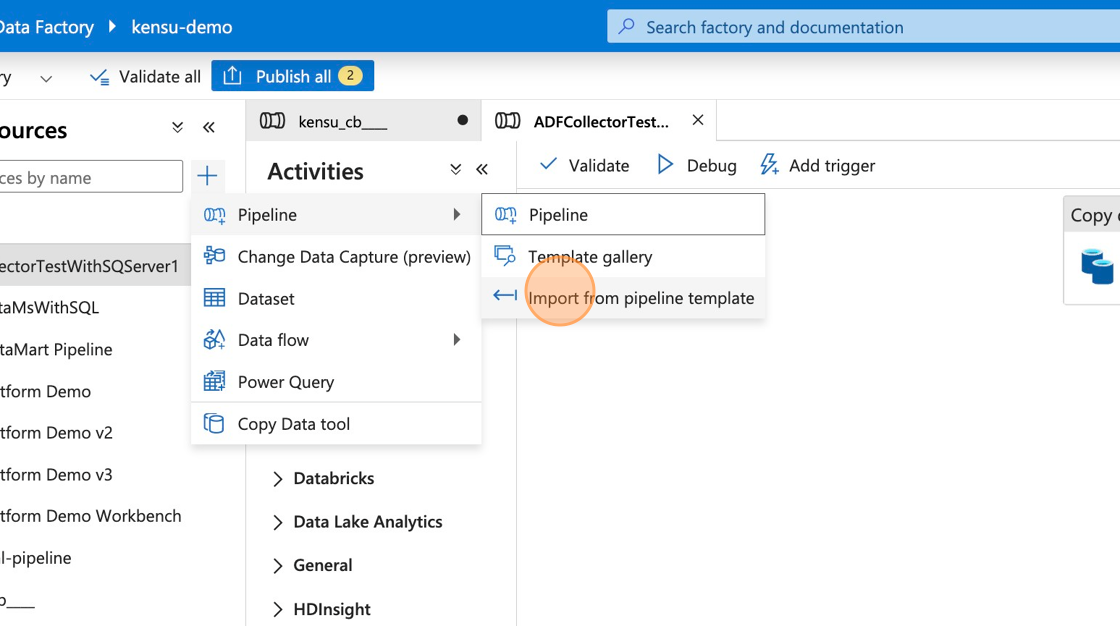Collapse the Activities panel with double chevron

(x=482, y=169)
